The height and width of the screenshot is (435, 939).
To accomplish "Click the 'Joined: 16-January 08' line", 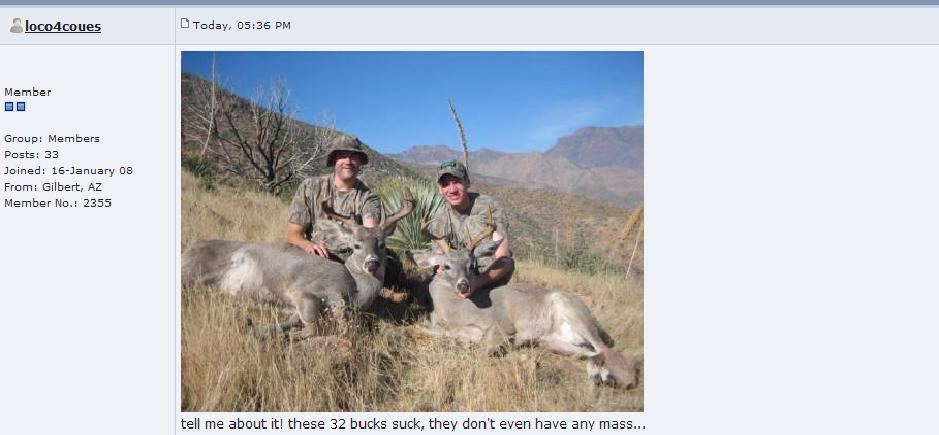I will [68, 171].
